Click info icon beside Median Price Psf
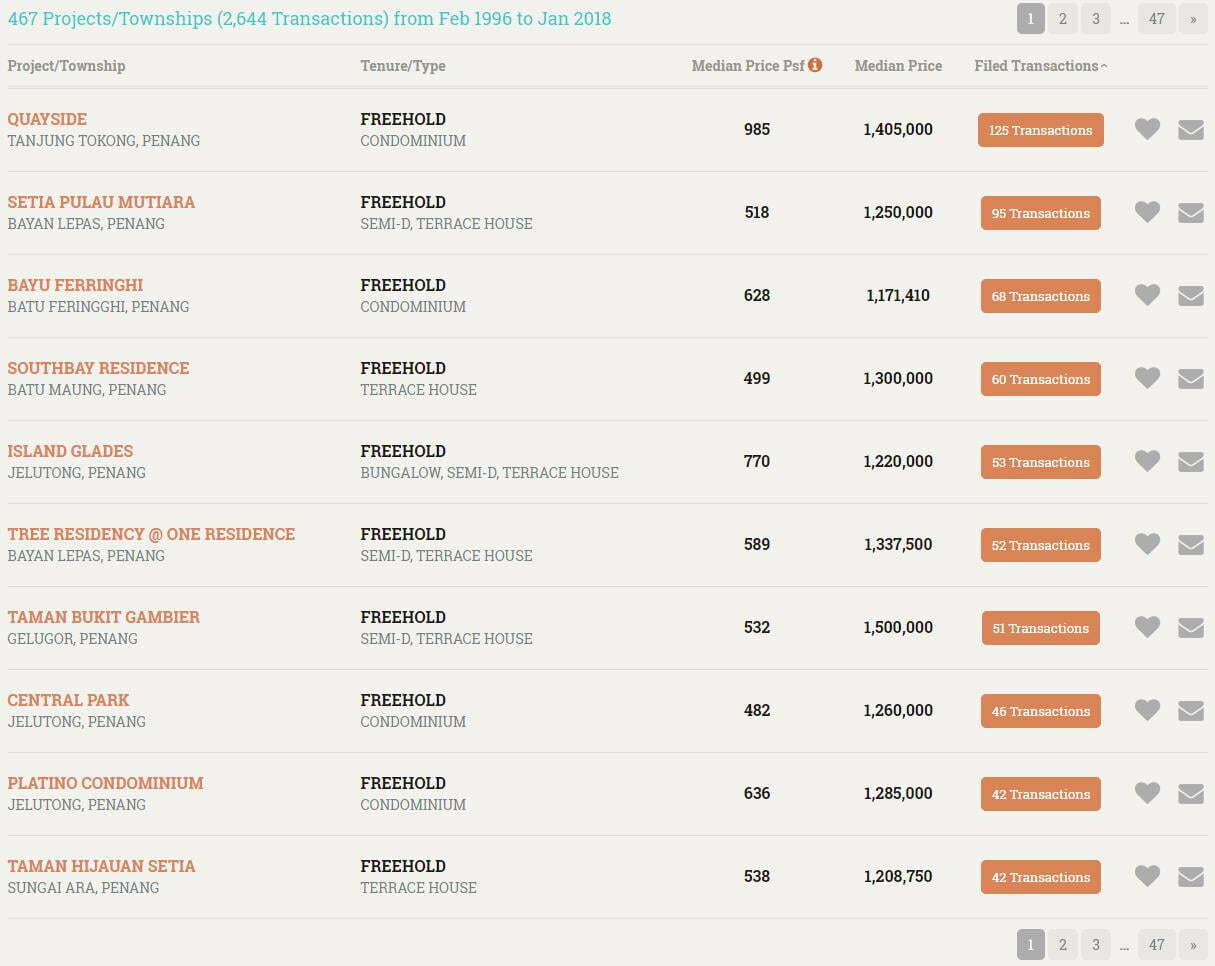This screenshot has height=966, width=1215. tap(815, 65)
